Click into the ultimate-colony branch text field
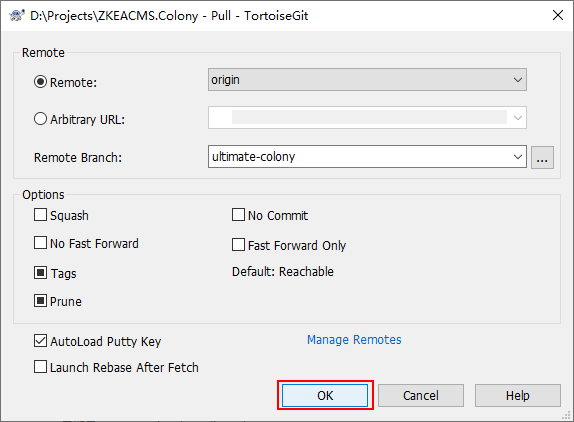The image size is (574, 422). [359, 157]
